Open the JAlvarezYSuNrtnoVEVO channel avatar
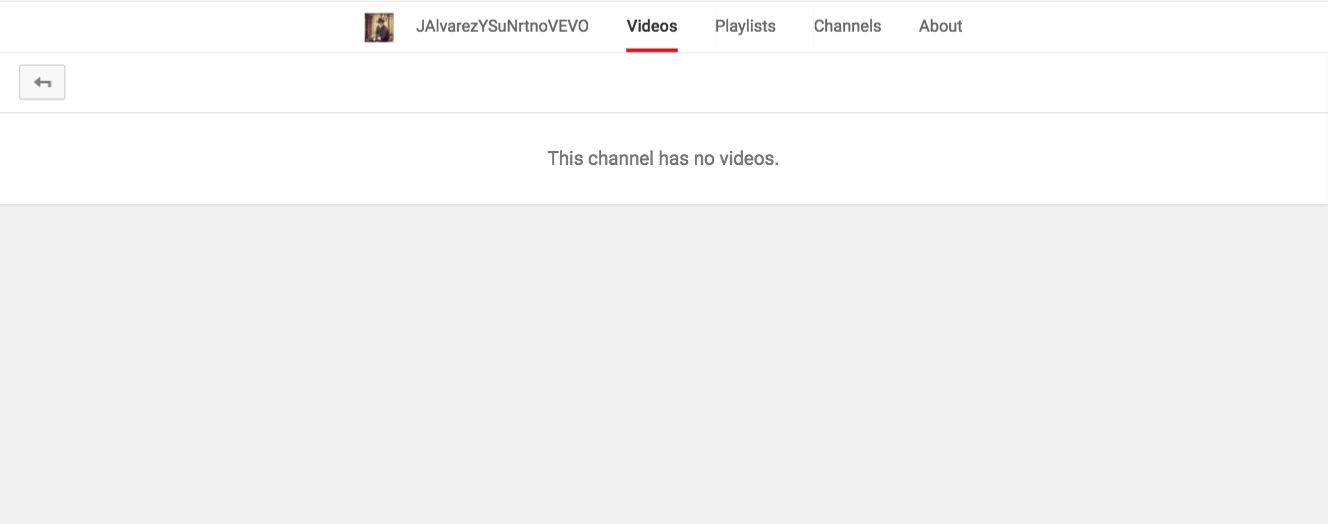The image size is (1328, 524). tap(379, 27)
